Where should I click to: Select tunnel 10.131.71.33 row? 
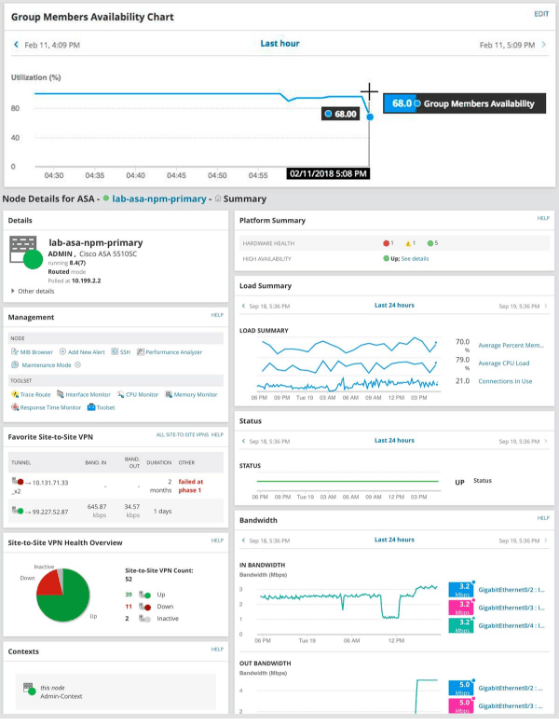click(116, 486)
